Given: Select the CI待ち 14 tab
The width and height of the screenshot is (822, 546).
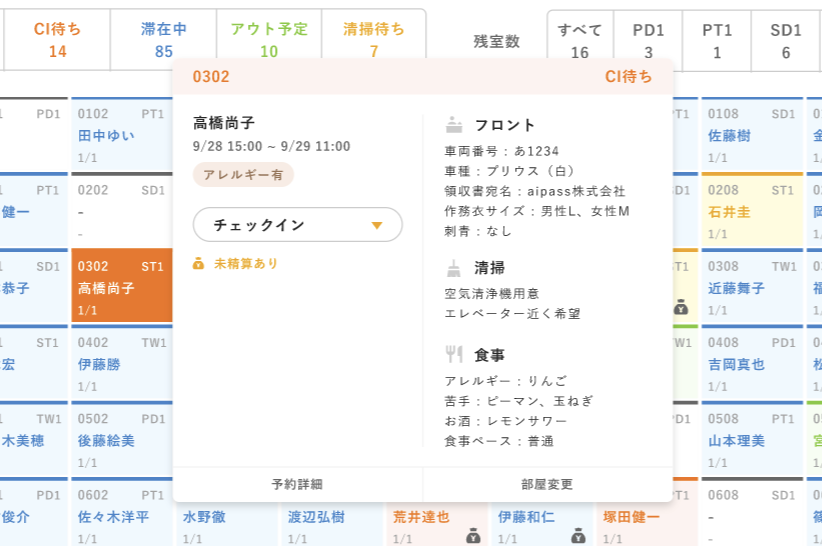Looking at the screenshot, I should (x=58, y=40).
